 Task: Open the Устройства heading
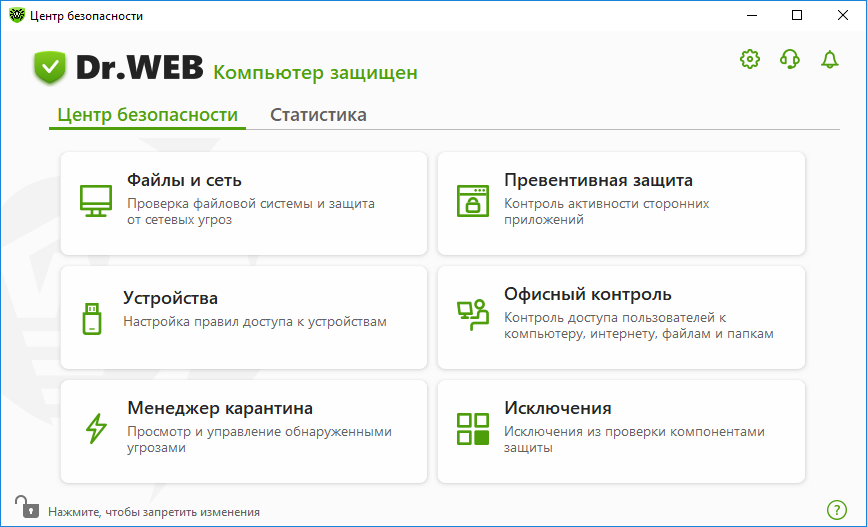click(170, 298)
